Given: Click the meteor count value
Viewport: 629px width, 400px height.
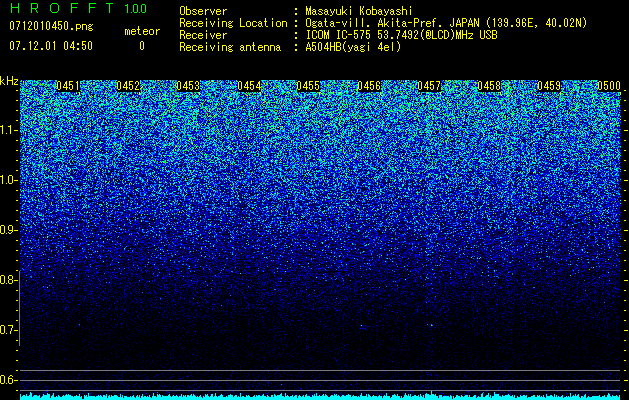Looking at the screenshot, I should 142,46.
